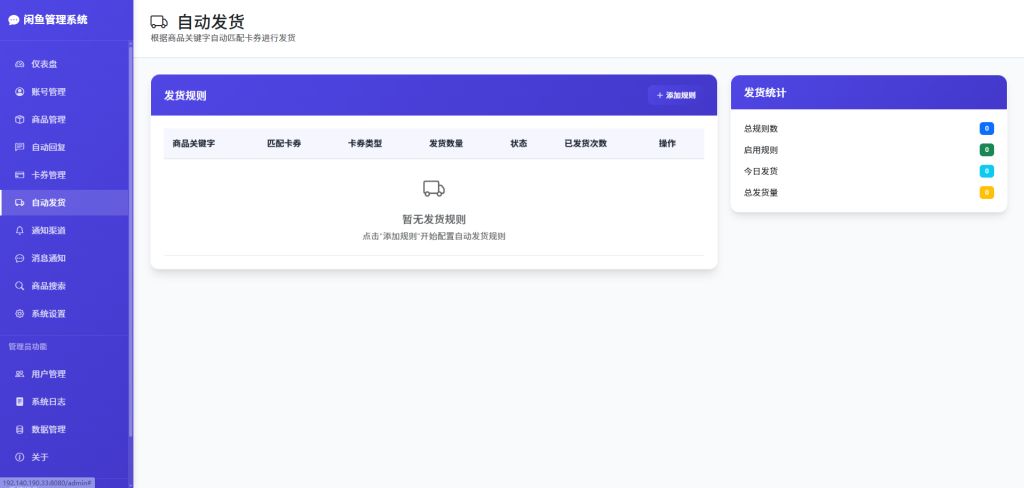Image resolution: width=1024 pixels, height=488 pixels.
Task: Click the 管理员功能 section label
Action: pyautogui.click(x=27, y=346)
